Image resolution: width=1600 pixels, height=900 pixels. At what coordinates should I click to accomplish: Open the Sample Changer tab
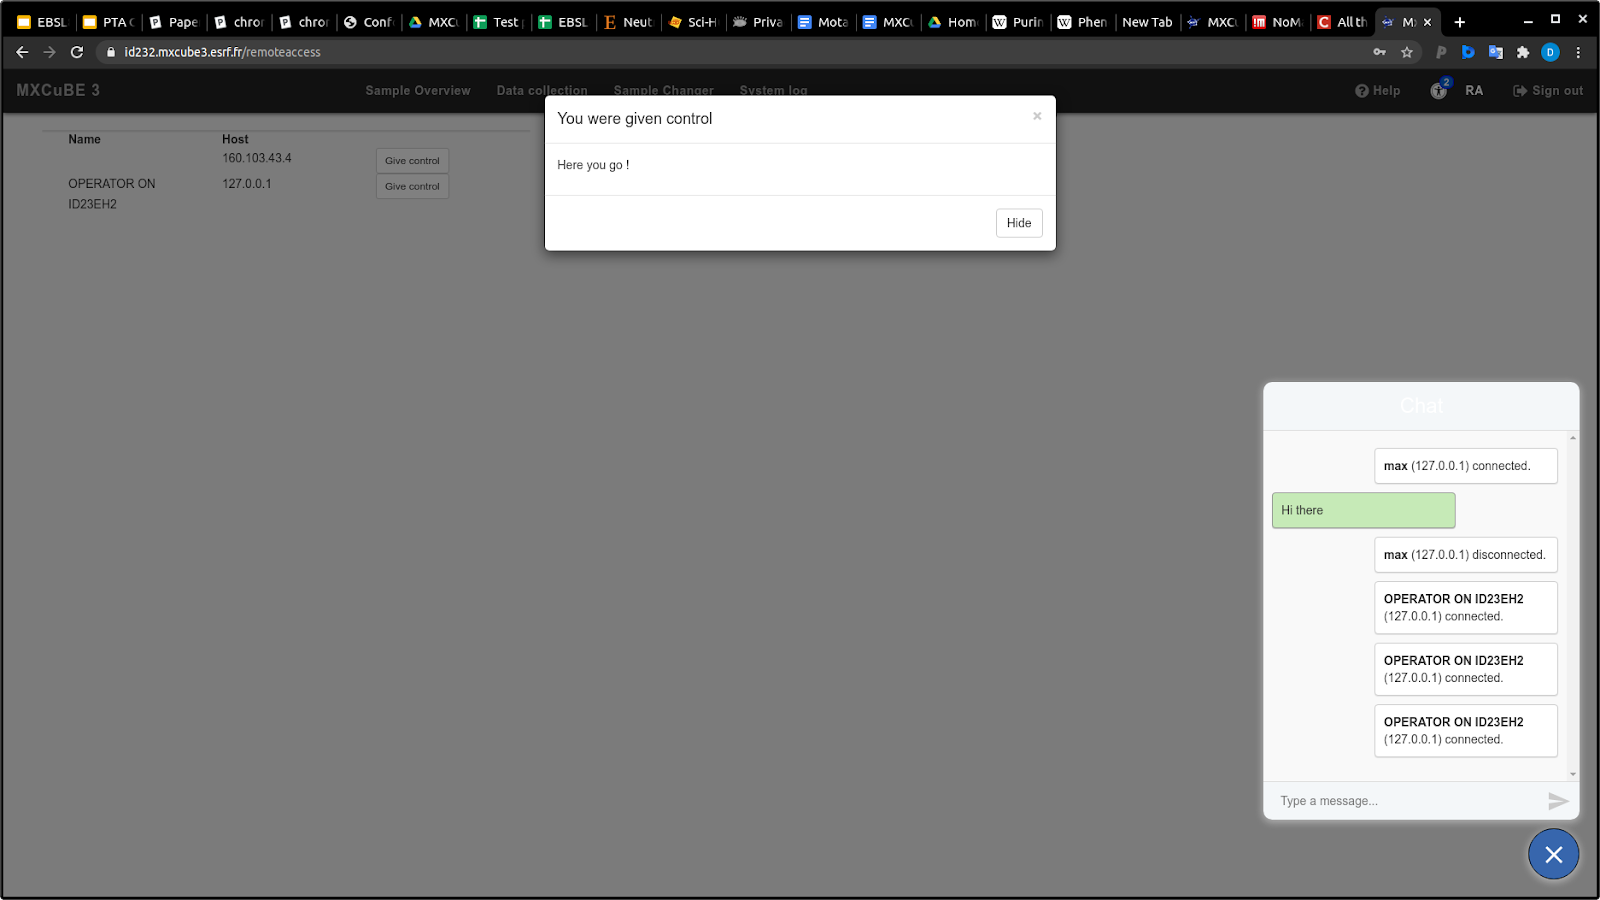tap(664, 91)
